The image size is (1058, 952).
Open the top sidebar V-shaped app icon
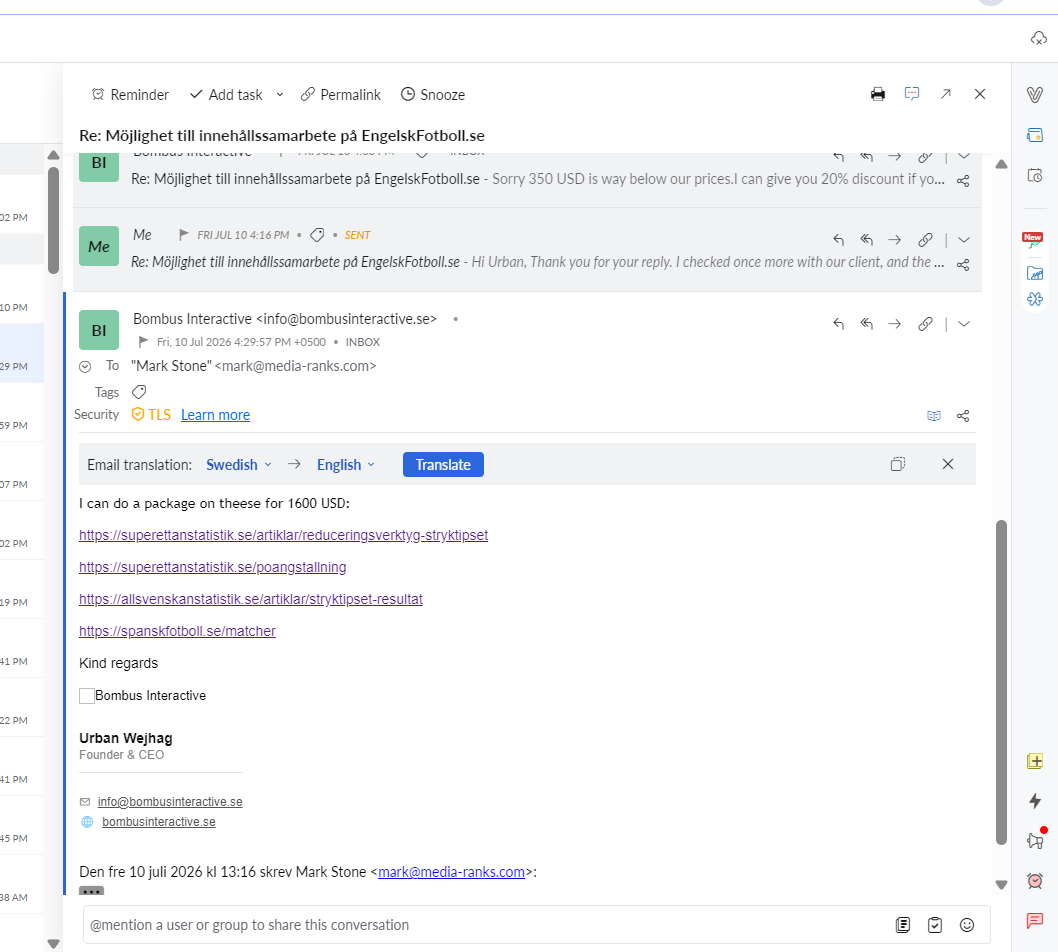[x=1034, y=94]
